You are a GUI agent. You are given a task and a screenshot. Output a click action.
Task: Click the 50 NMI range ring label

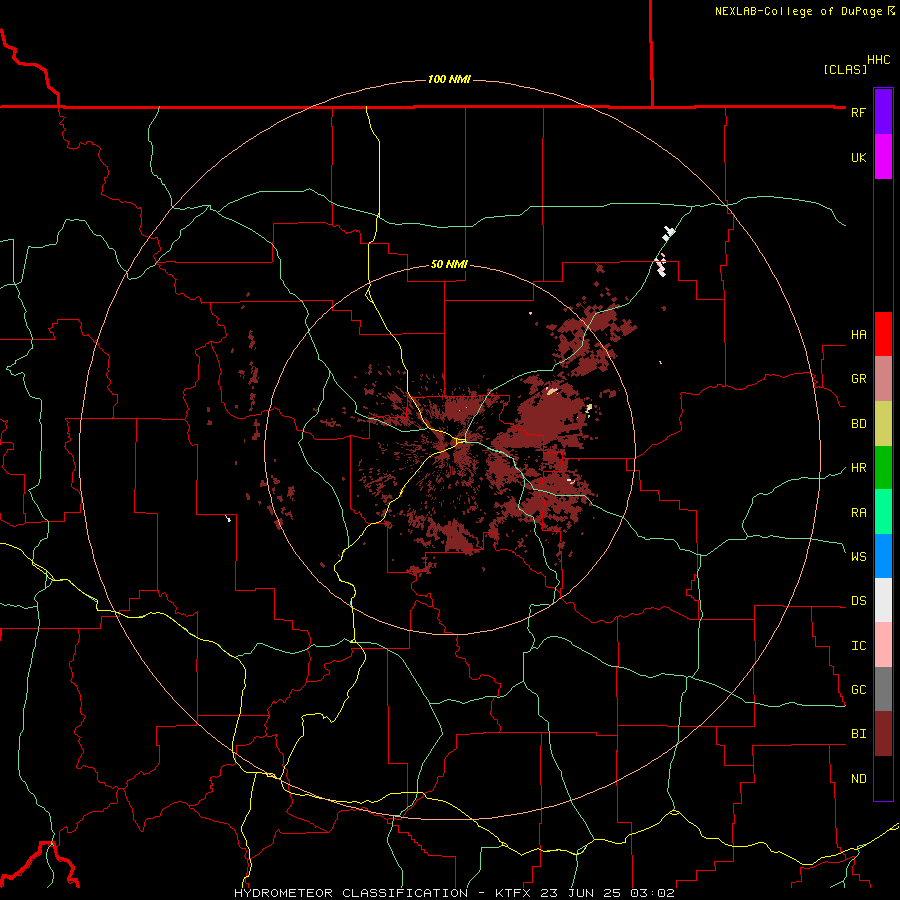click(x=449, y=264)
